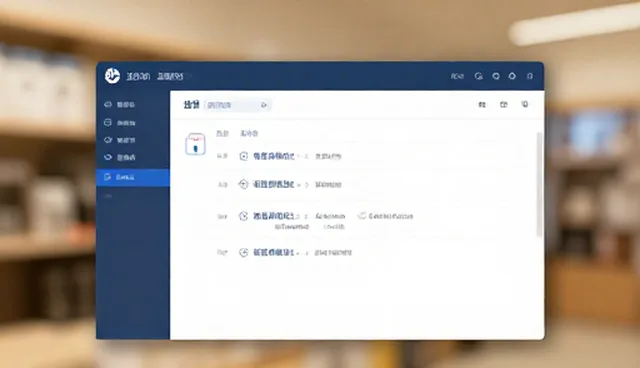The height and width of the screenshot is (368, 640).
Task: Open the dropdown field next to the page title
Action: (x=238, y=105)
